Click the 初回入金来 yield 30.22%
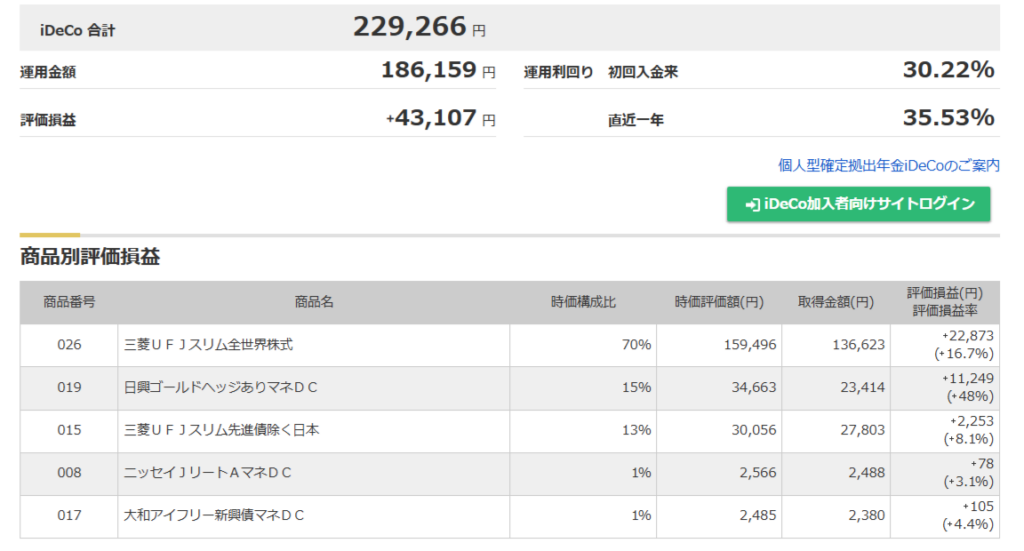 click(x=948, y=70)
